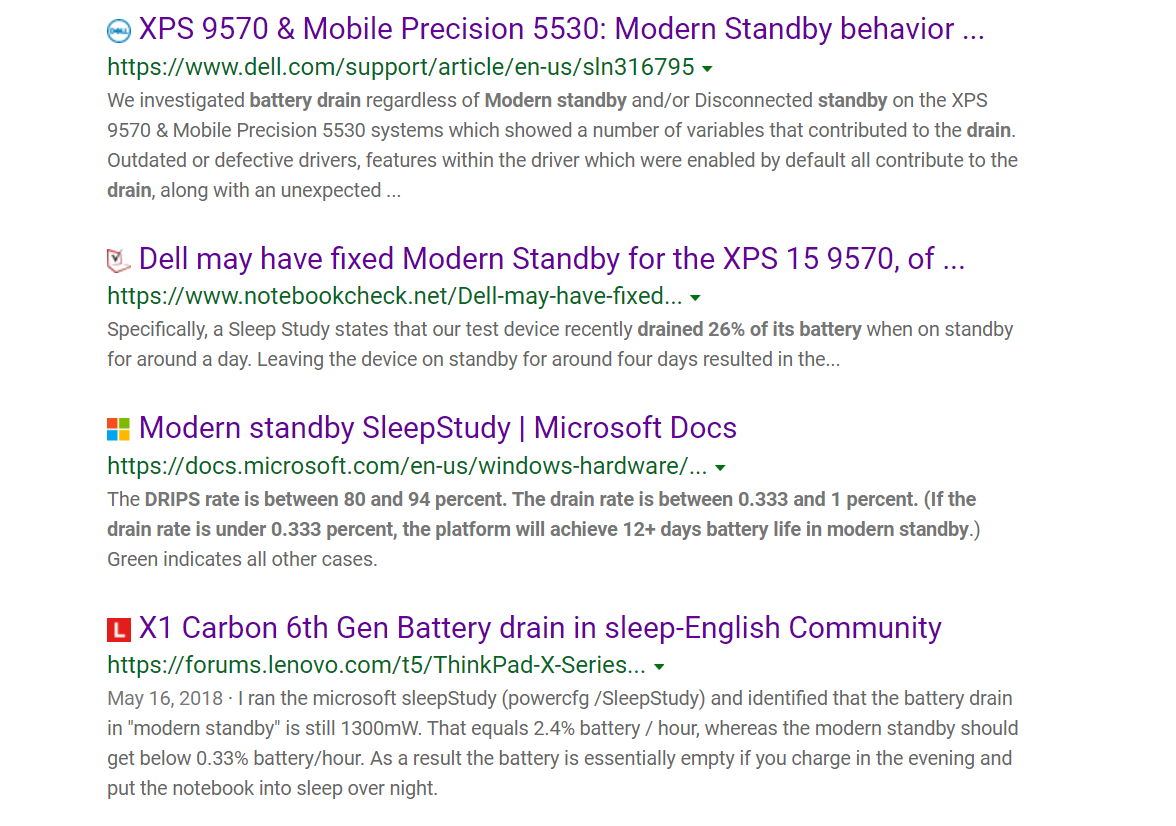Open Modern standby SleepStudy | Microsoft Docs
This screenshot has width=1176, height=826.
[438, 428]
